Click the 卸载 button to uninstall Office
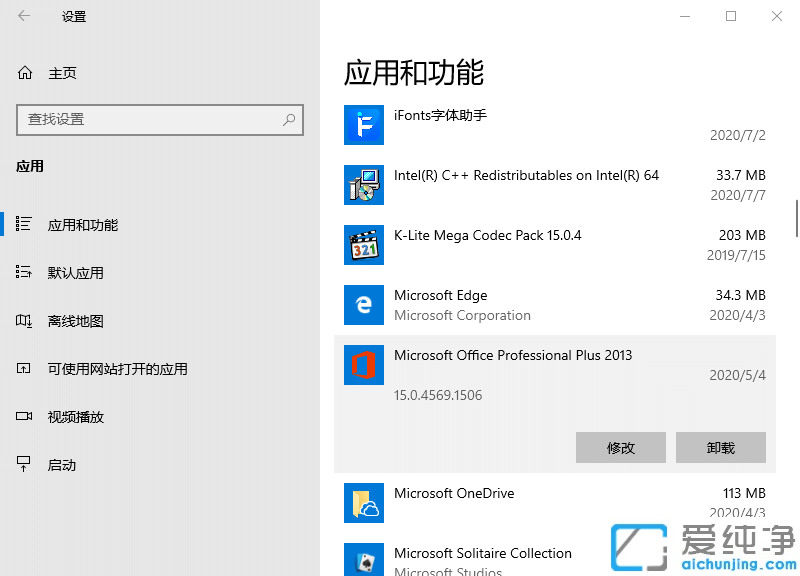Viewport: 800px width, 576px height. pos(720,447)
